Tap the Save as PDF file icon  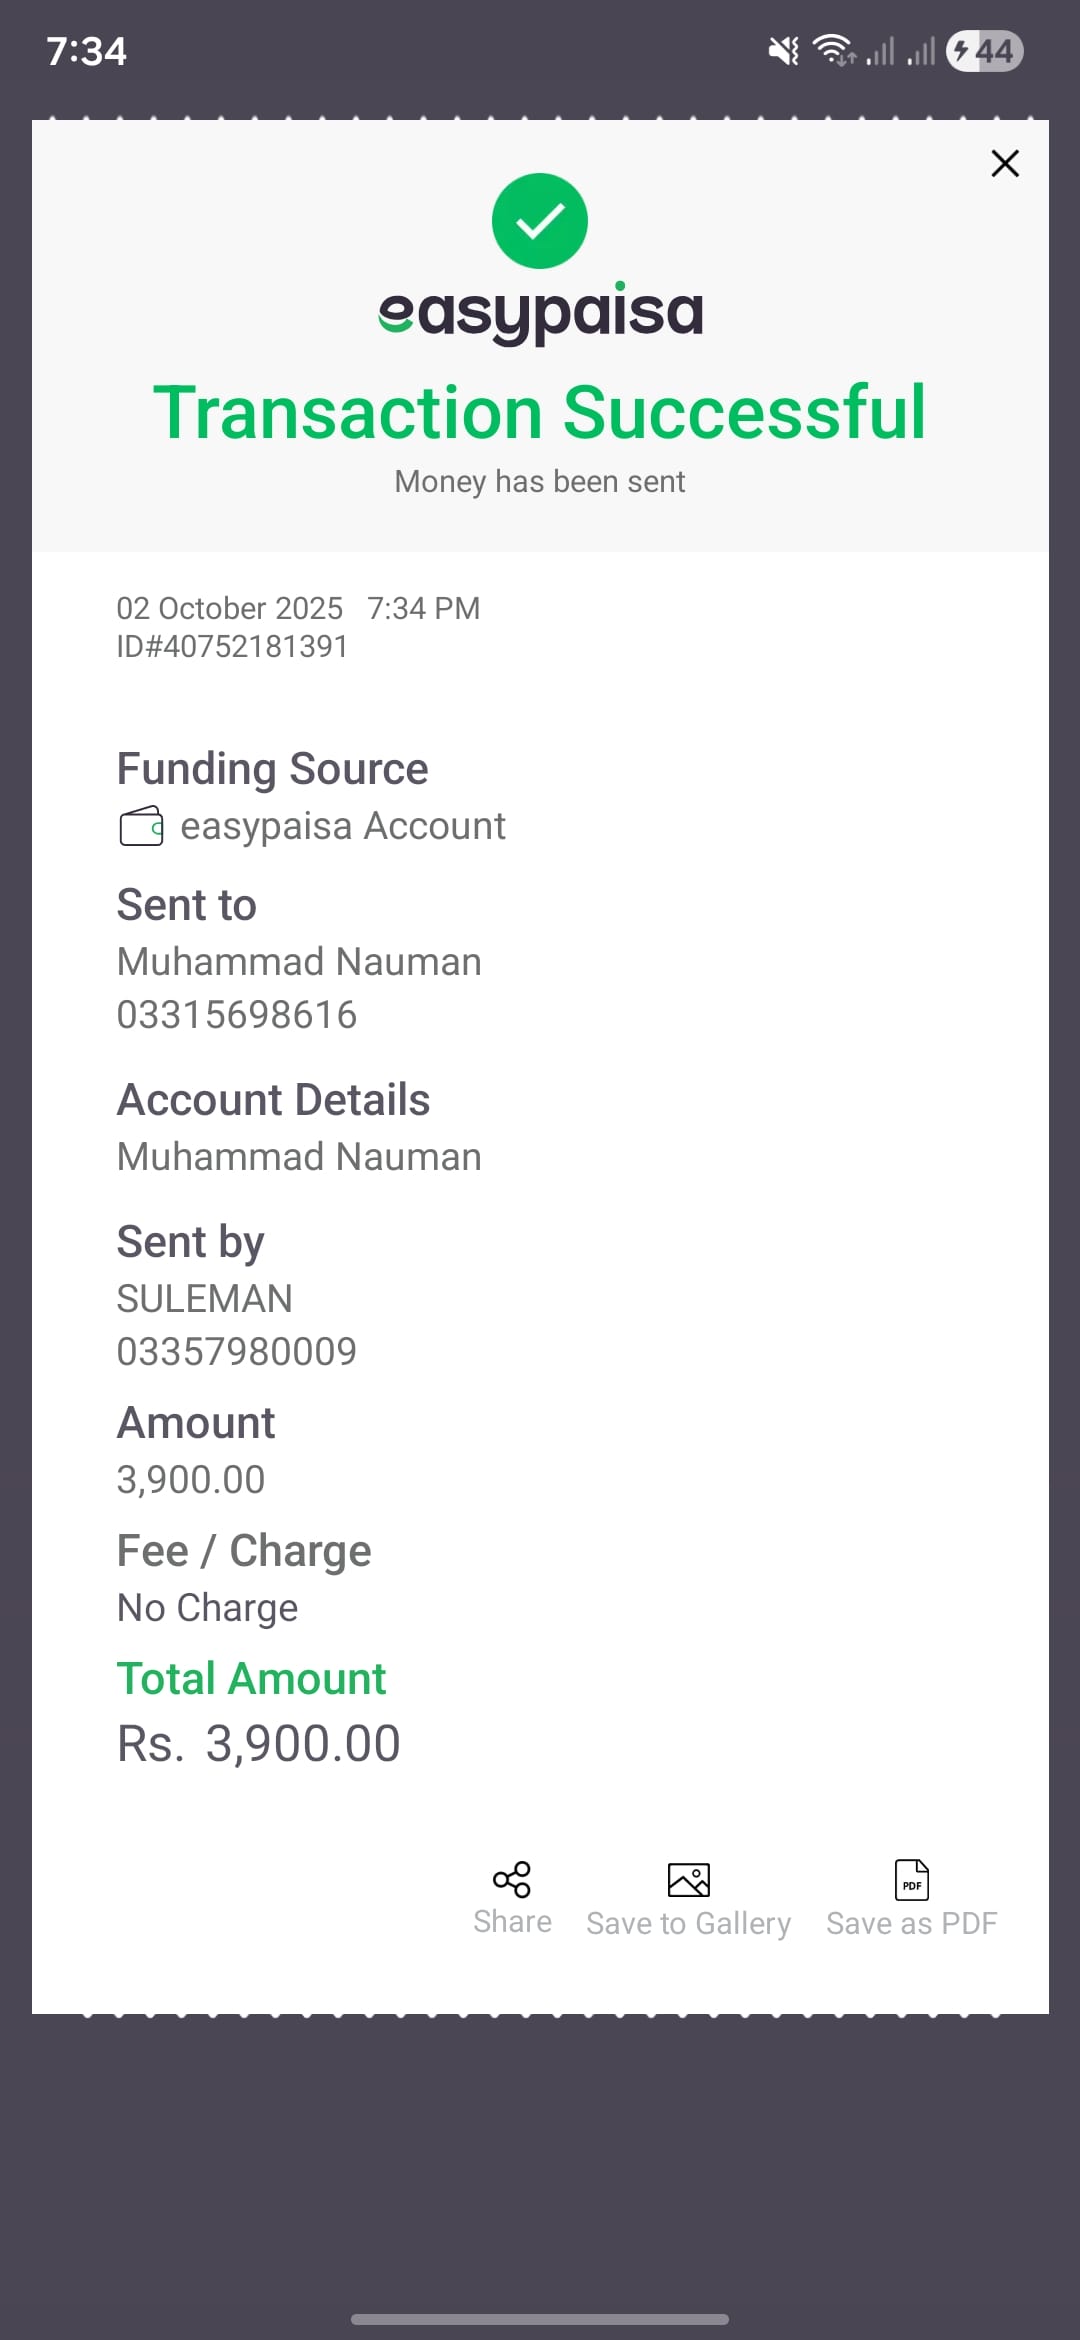pos(911,1880)
